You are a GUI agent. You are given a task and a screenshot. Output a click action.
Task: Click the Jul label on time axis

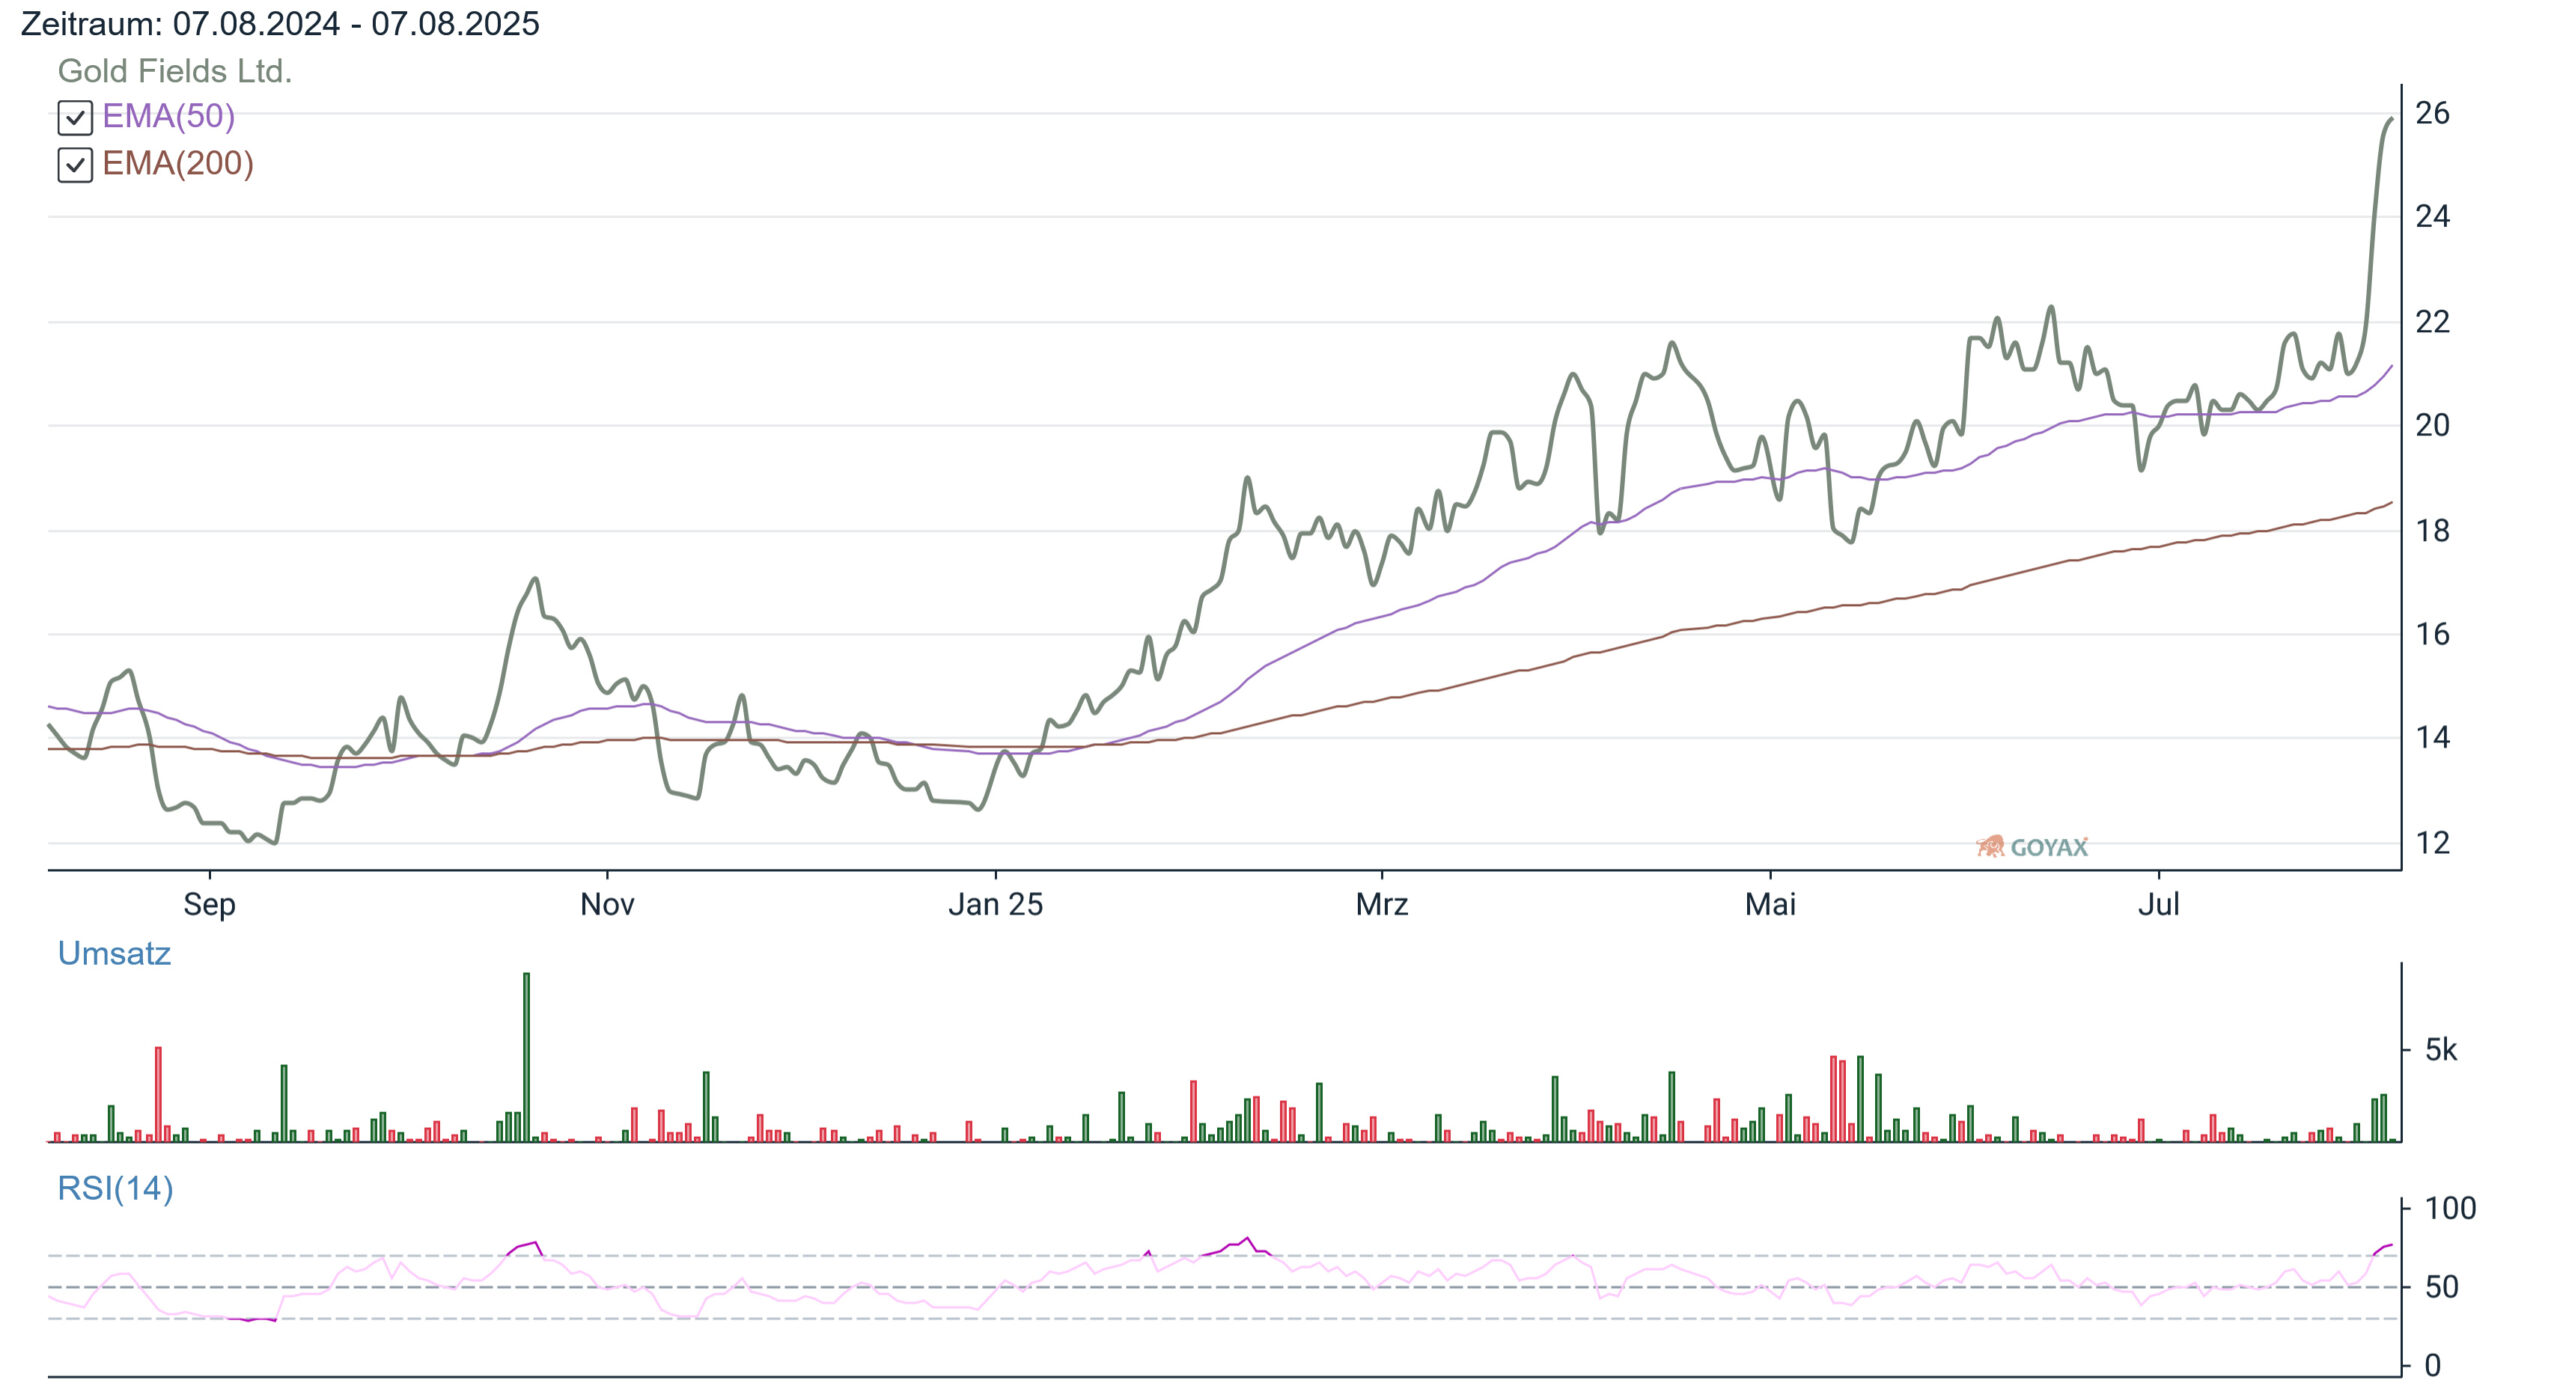[x=2158, y=905]
